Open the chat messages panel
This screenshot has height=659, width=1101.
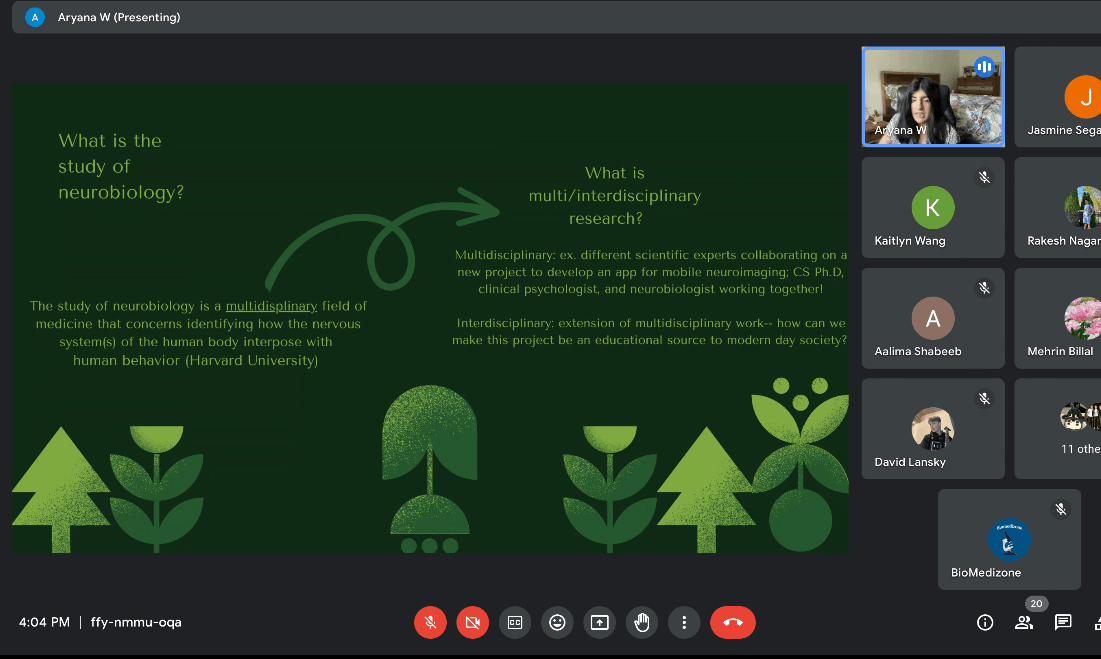pyautogui.click(x=1063, y=622)
